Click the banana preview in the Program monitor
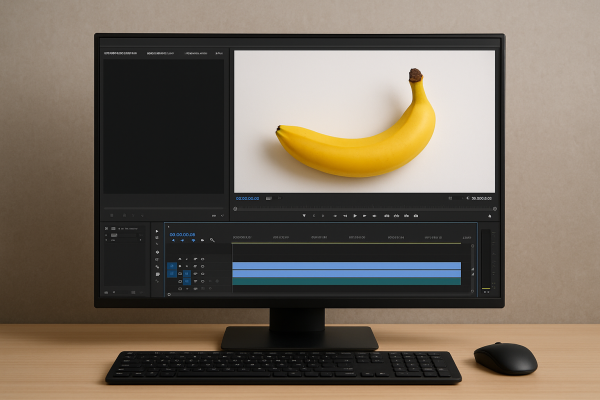Viewport: 600px width, 400px height. tap(364, 122)
